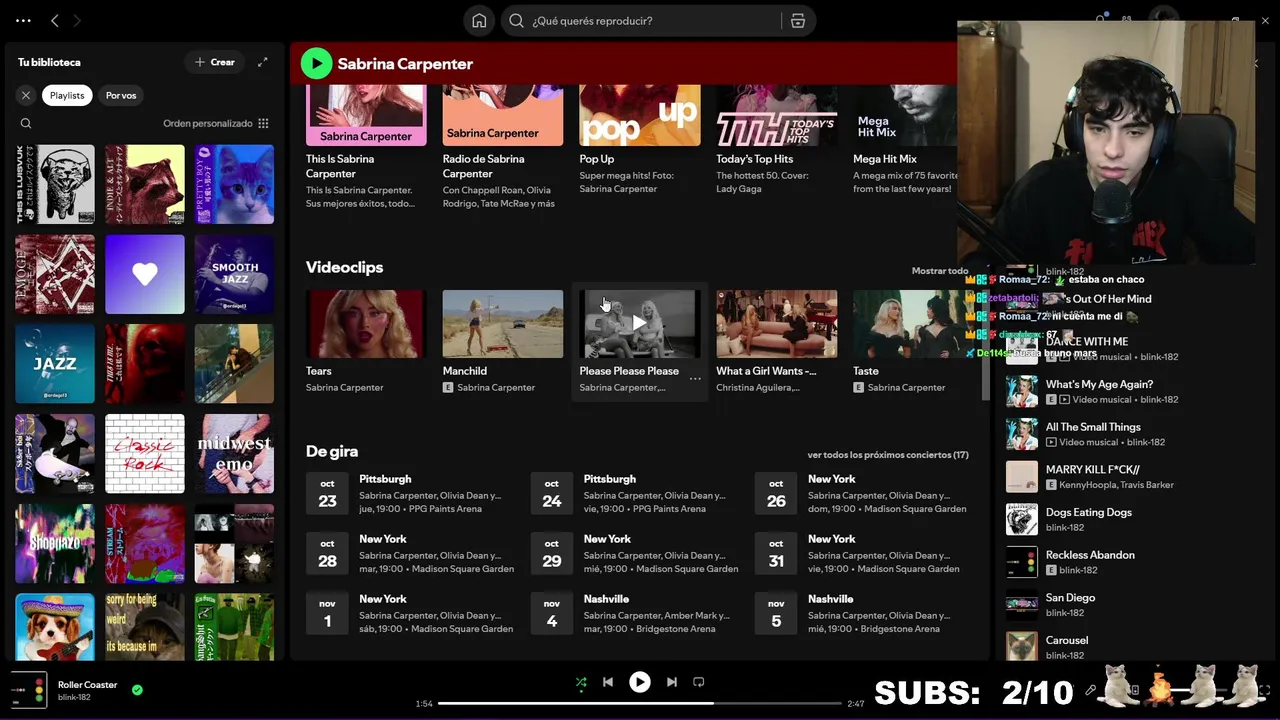Open the Smooth Jazz playlist cover
The image size is (1280, 720).
pyautogui.click(x=234, y=274)
